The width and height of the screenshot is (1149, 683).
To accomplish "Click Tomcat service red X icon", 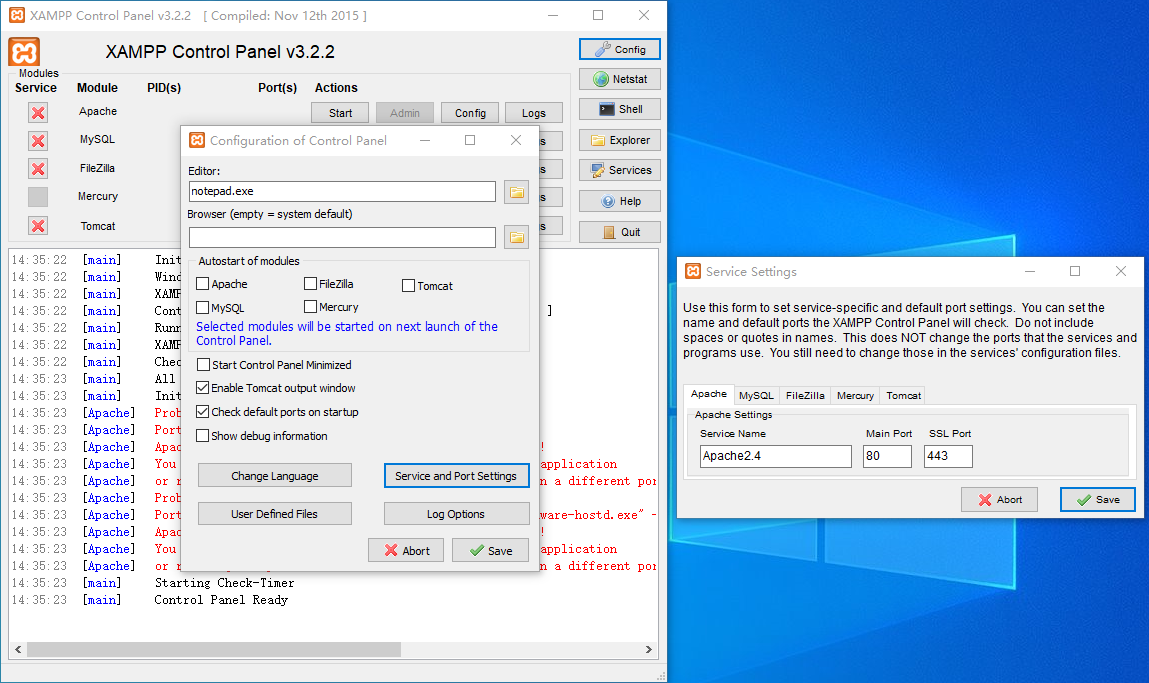I will [x=38, y=226].
